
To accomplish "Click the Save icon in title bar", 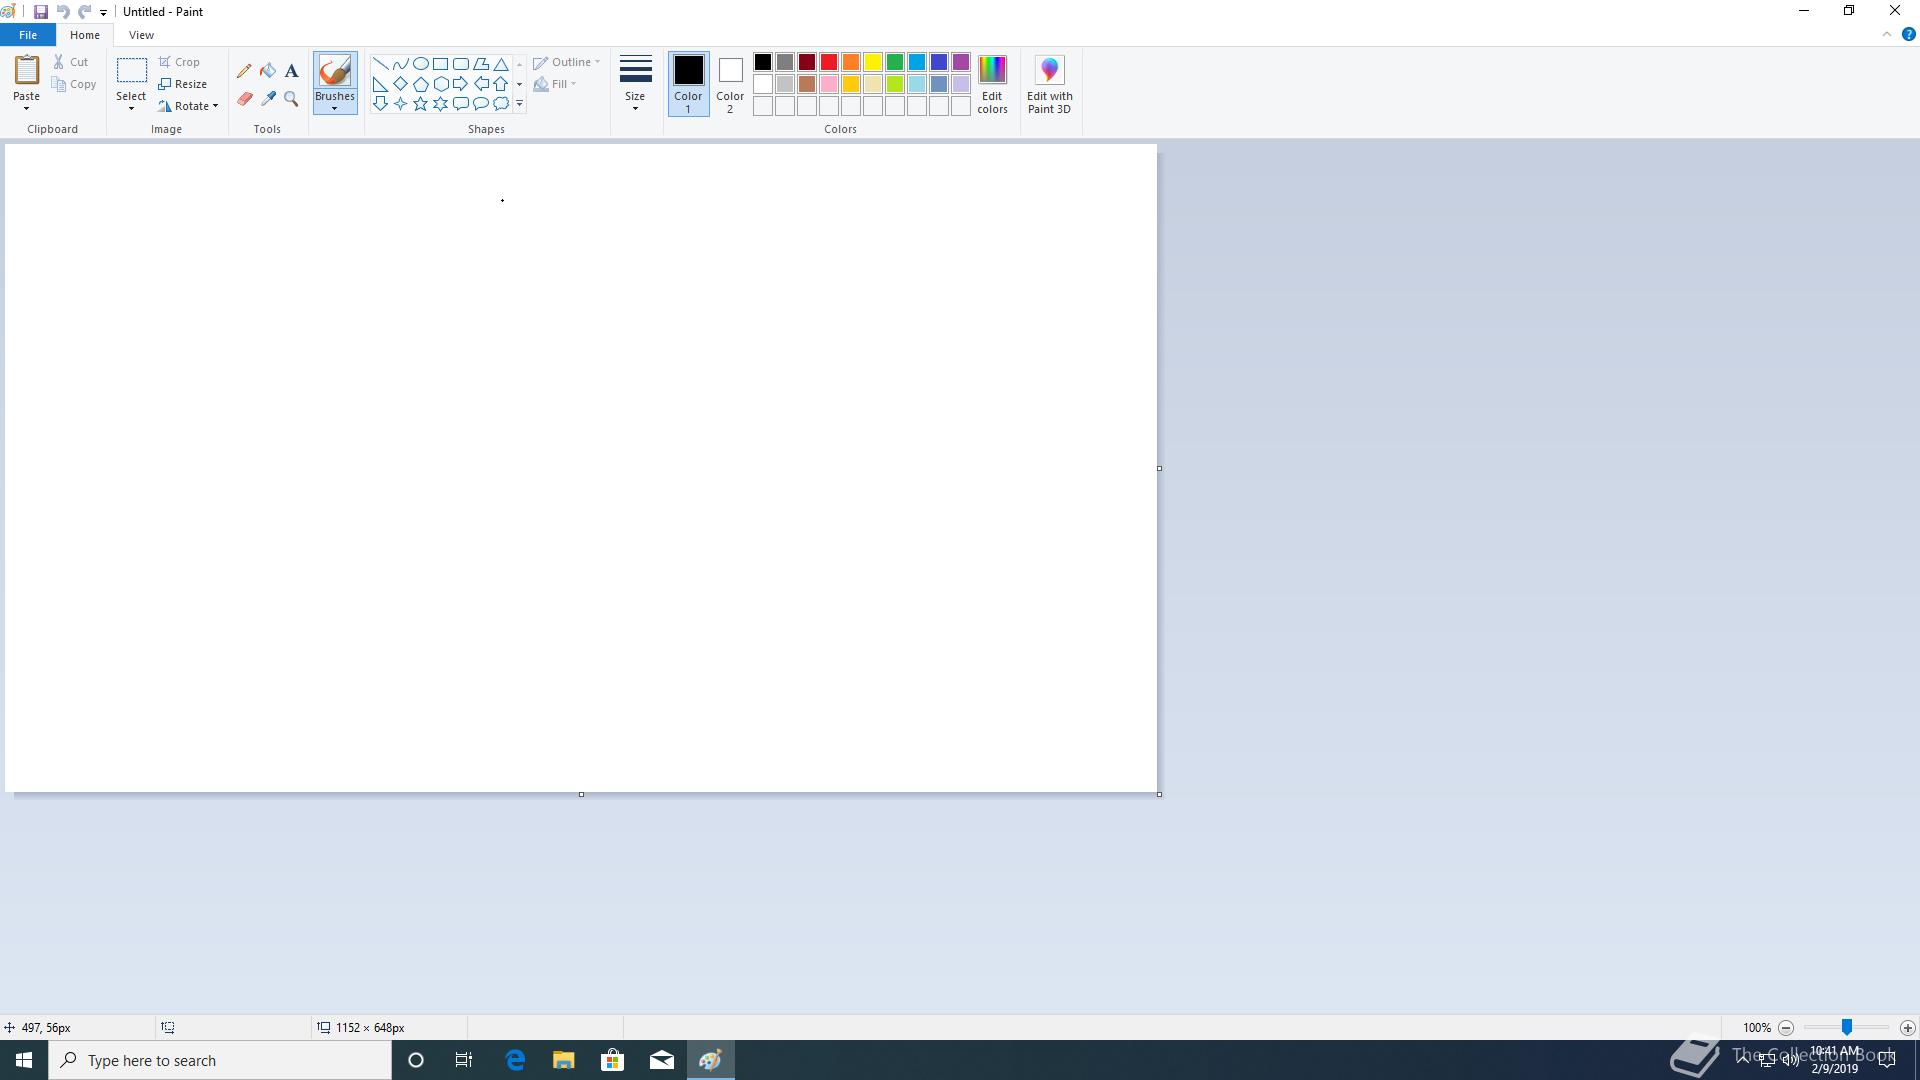I will (41, 12).
